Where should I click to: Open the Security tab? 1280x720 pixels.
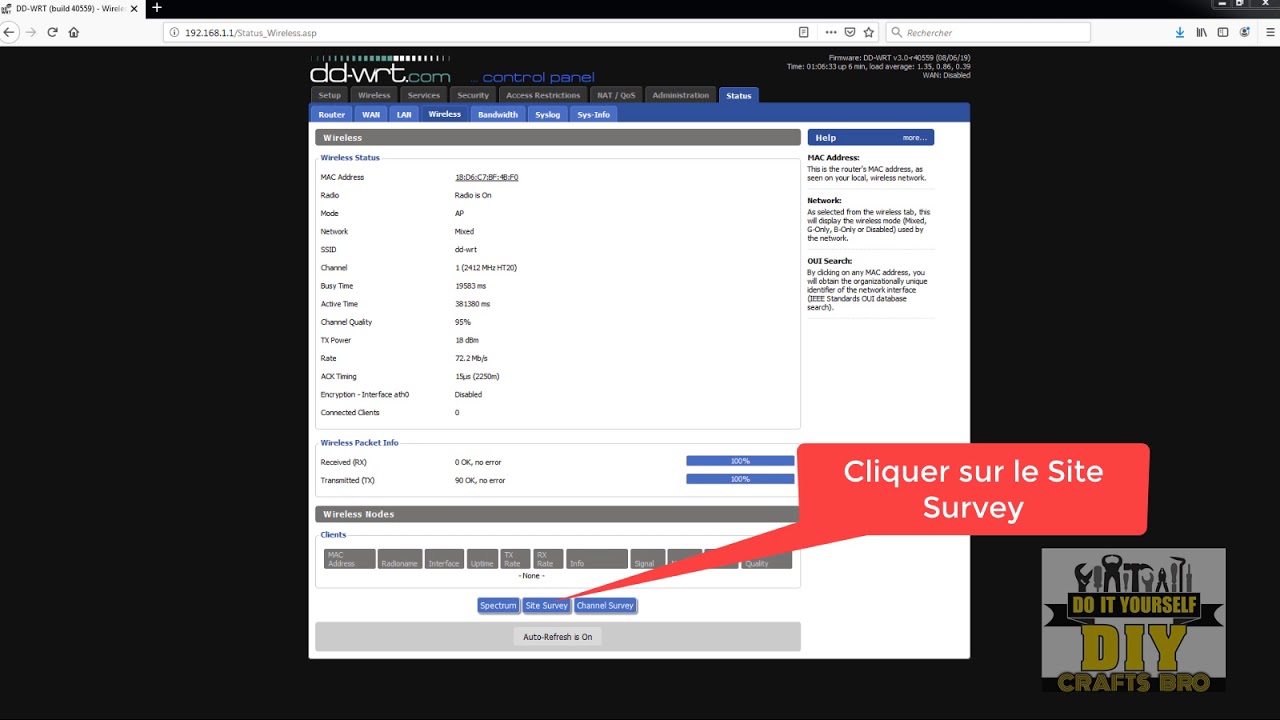(473, 95)
